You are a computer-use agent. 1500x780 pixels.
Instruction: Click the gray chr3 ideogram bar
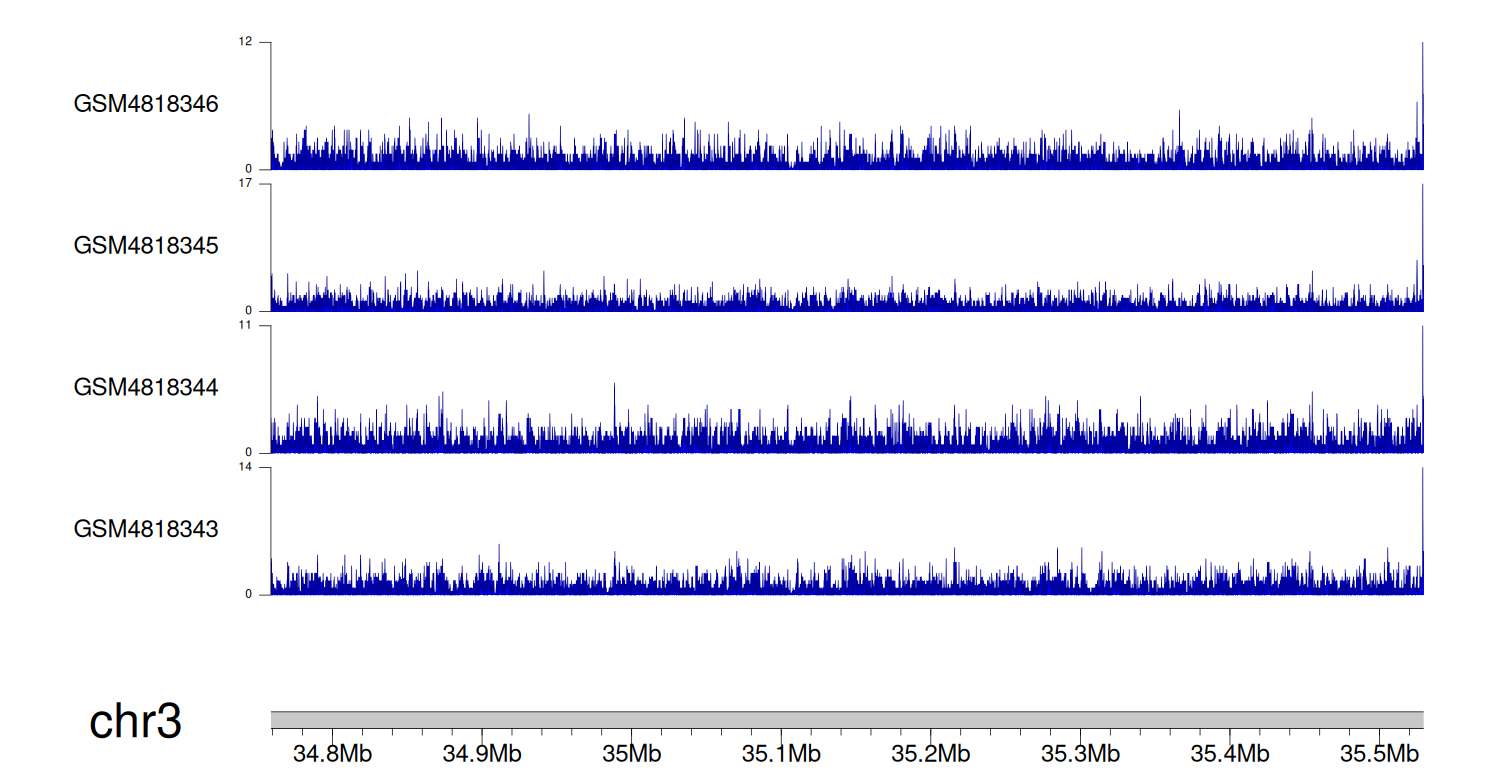[846, 720]
